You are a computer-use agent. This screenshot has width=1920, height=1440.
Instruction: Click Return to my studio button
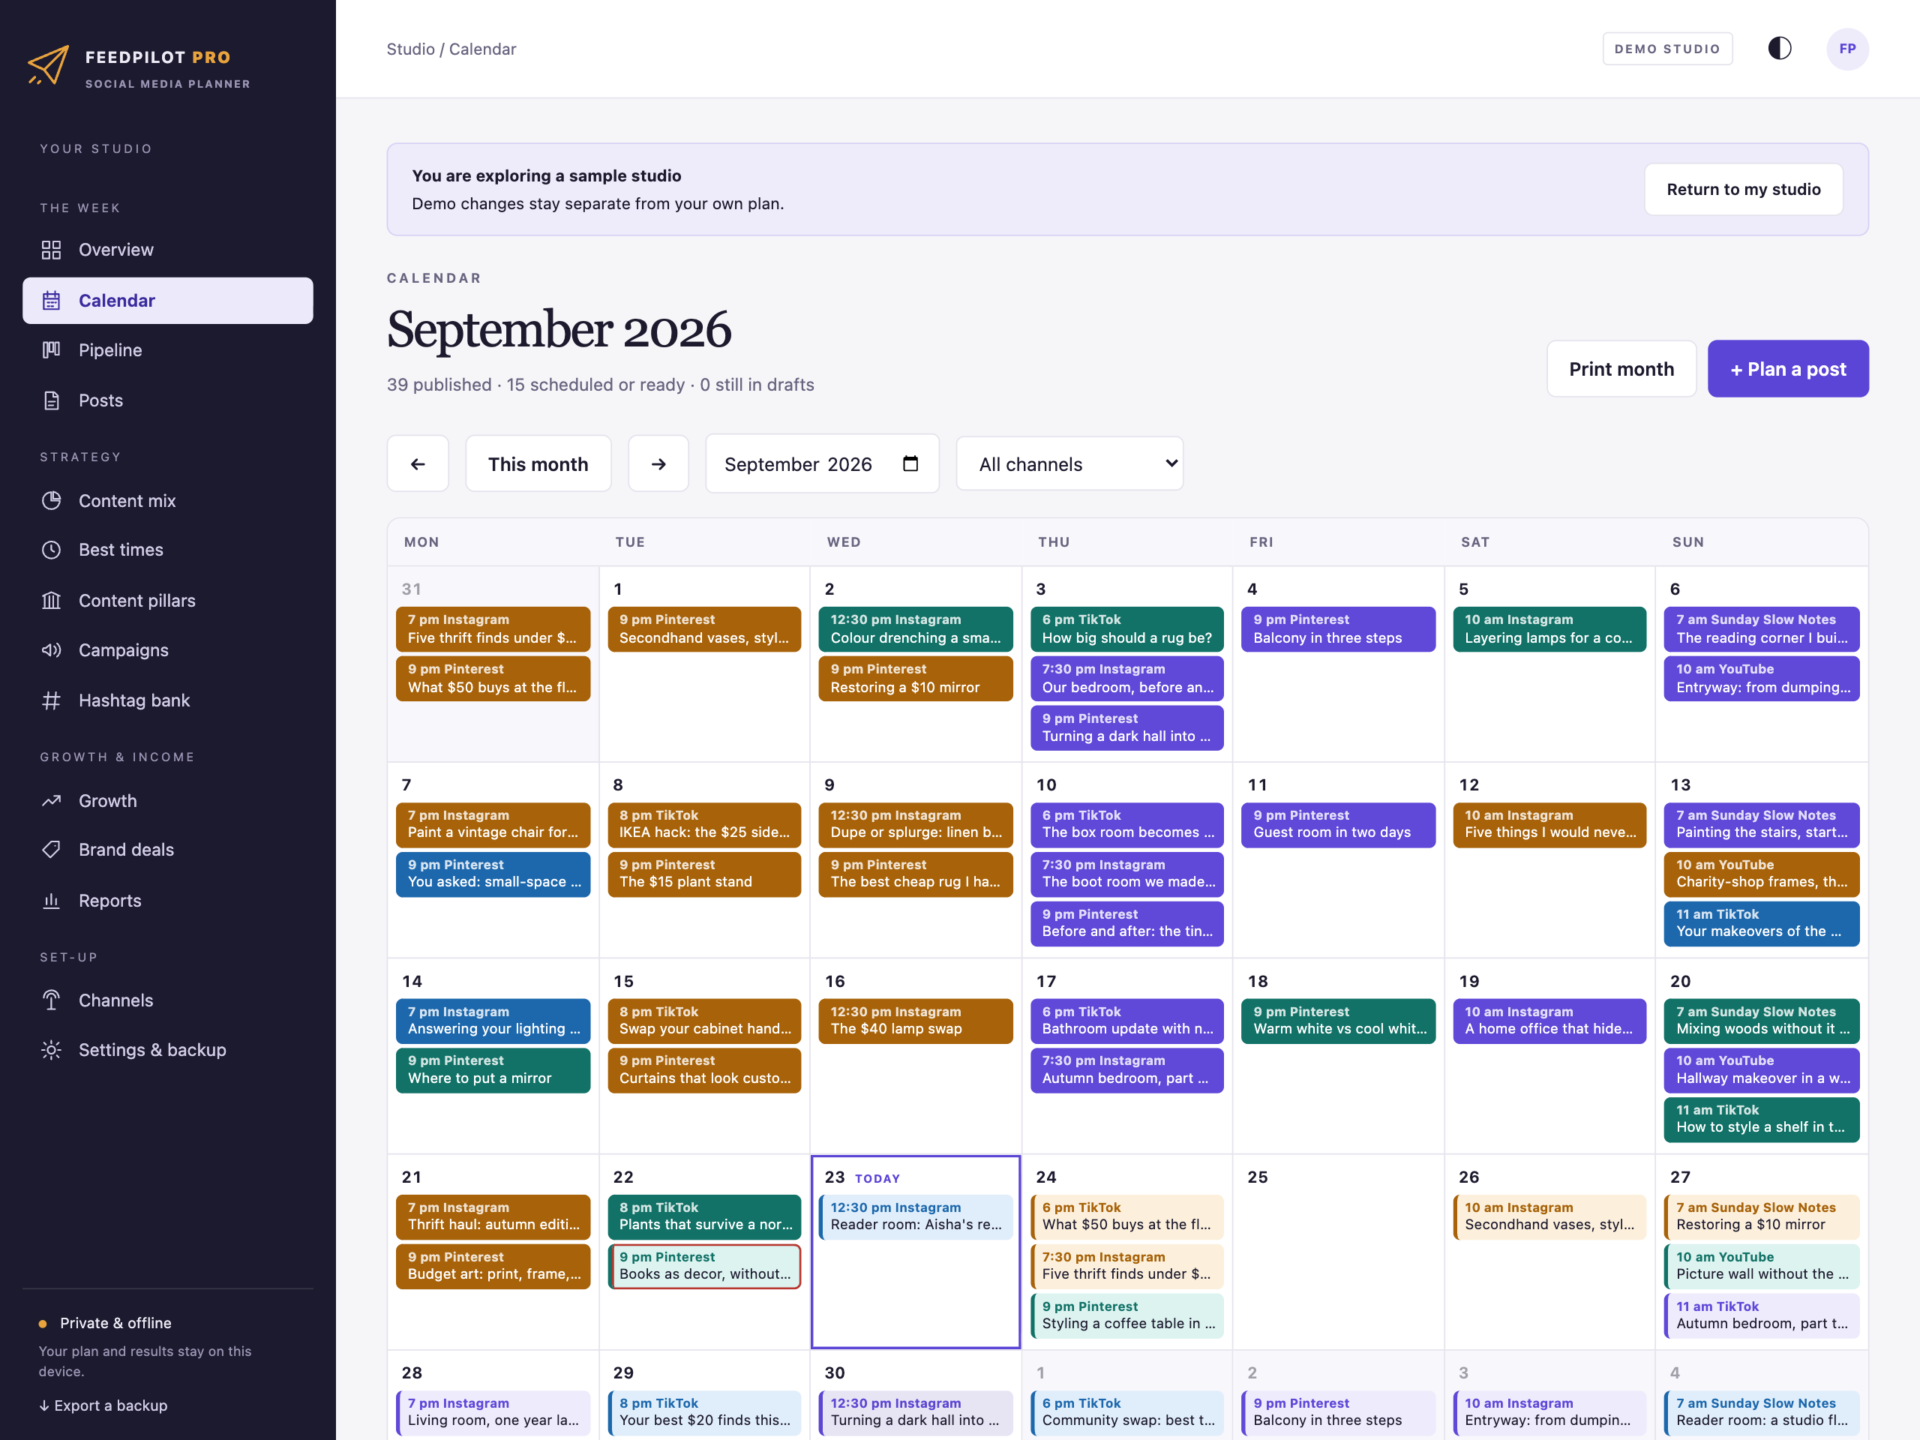click(1743, 189)
